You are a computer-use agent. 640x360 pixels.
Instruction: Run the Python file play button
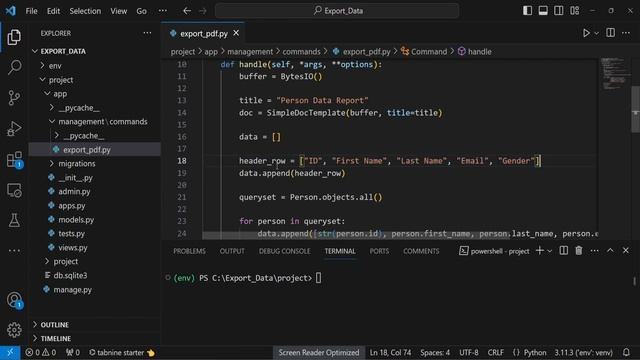coord(586,33)
